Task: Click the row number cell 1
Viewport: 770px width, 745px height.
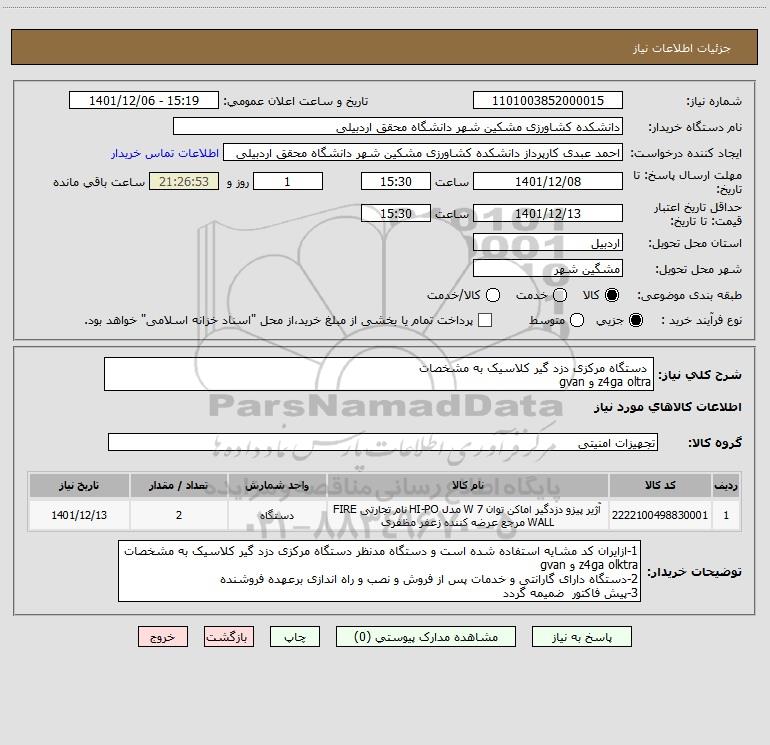Action: coord(726,515)
